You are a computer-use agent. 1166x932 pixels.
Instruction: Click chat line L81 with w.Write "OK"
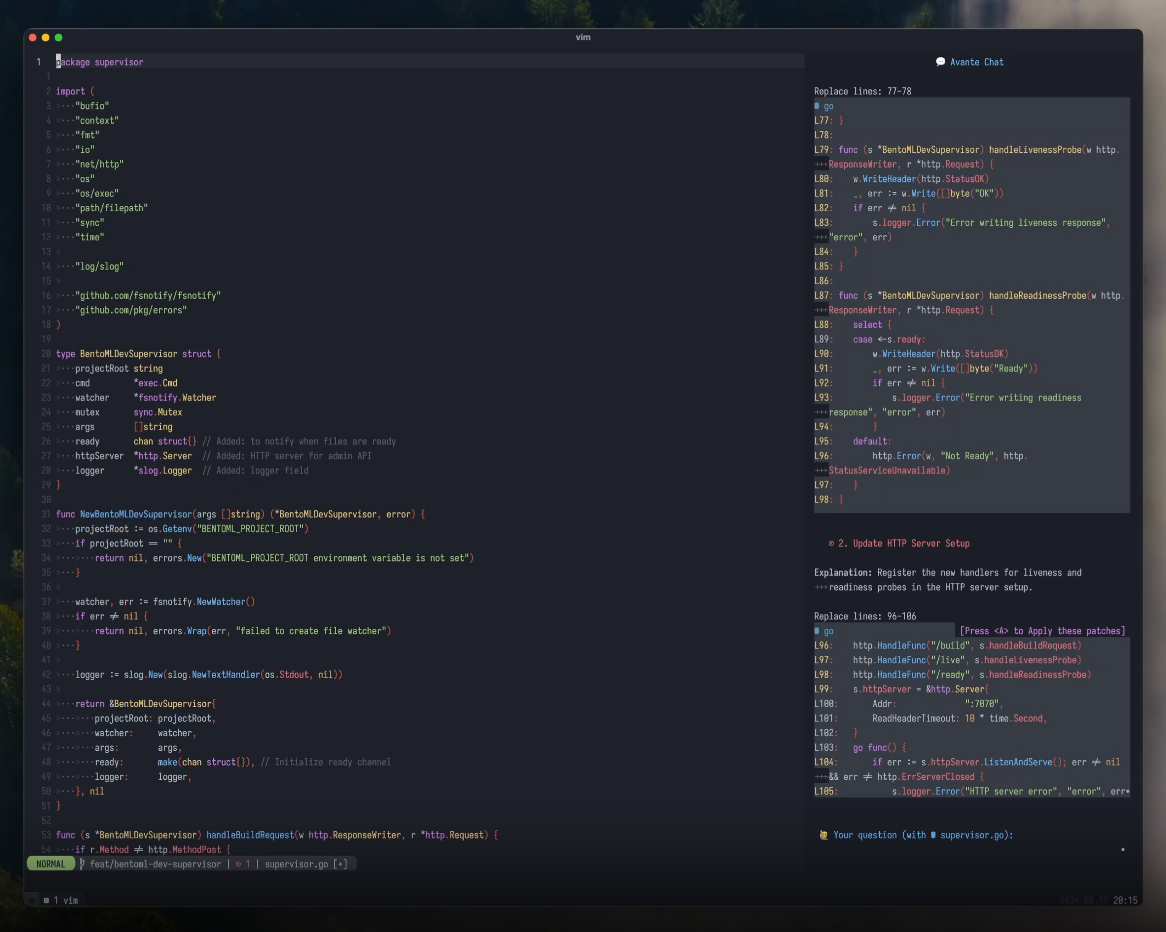[x=909, y=193]
